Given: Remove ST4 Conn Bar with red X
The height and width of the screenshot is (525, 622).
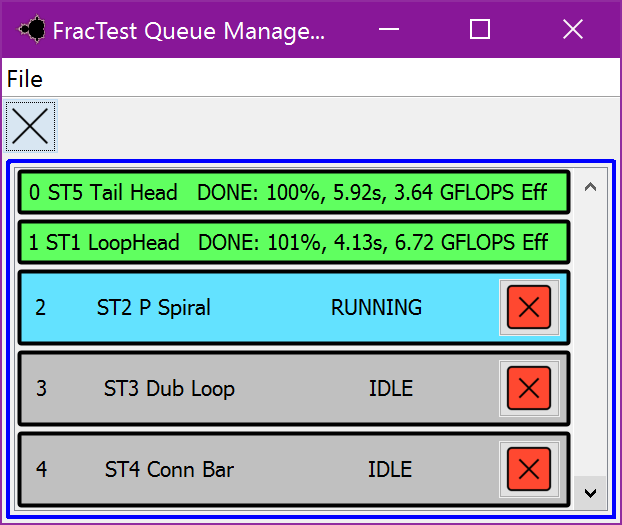Looking at the screenshot, I should pos(529,469).
